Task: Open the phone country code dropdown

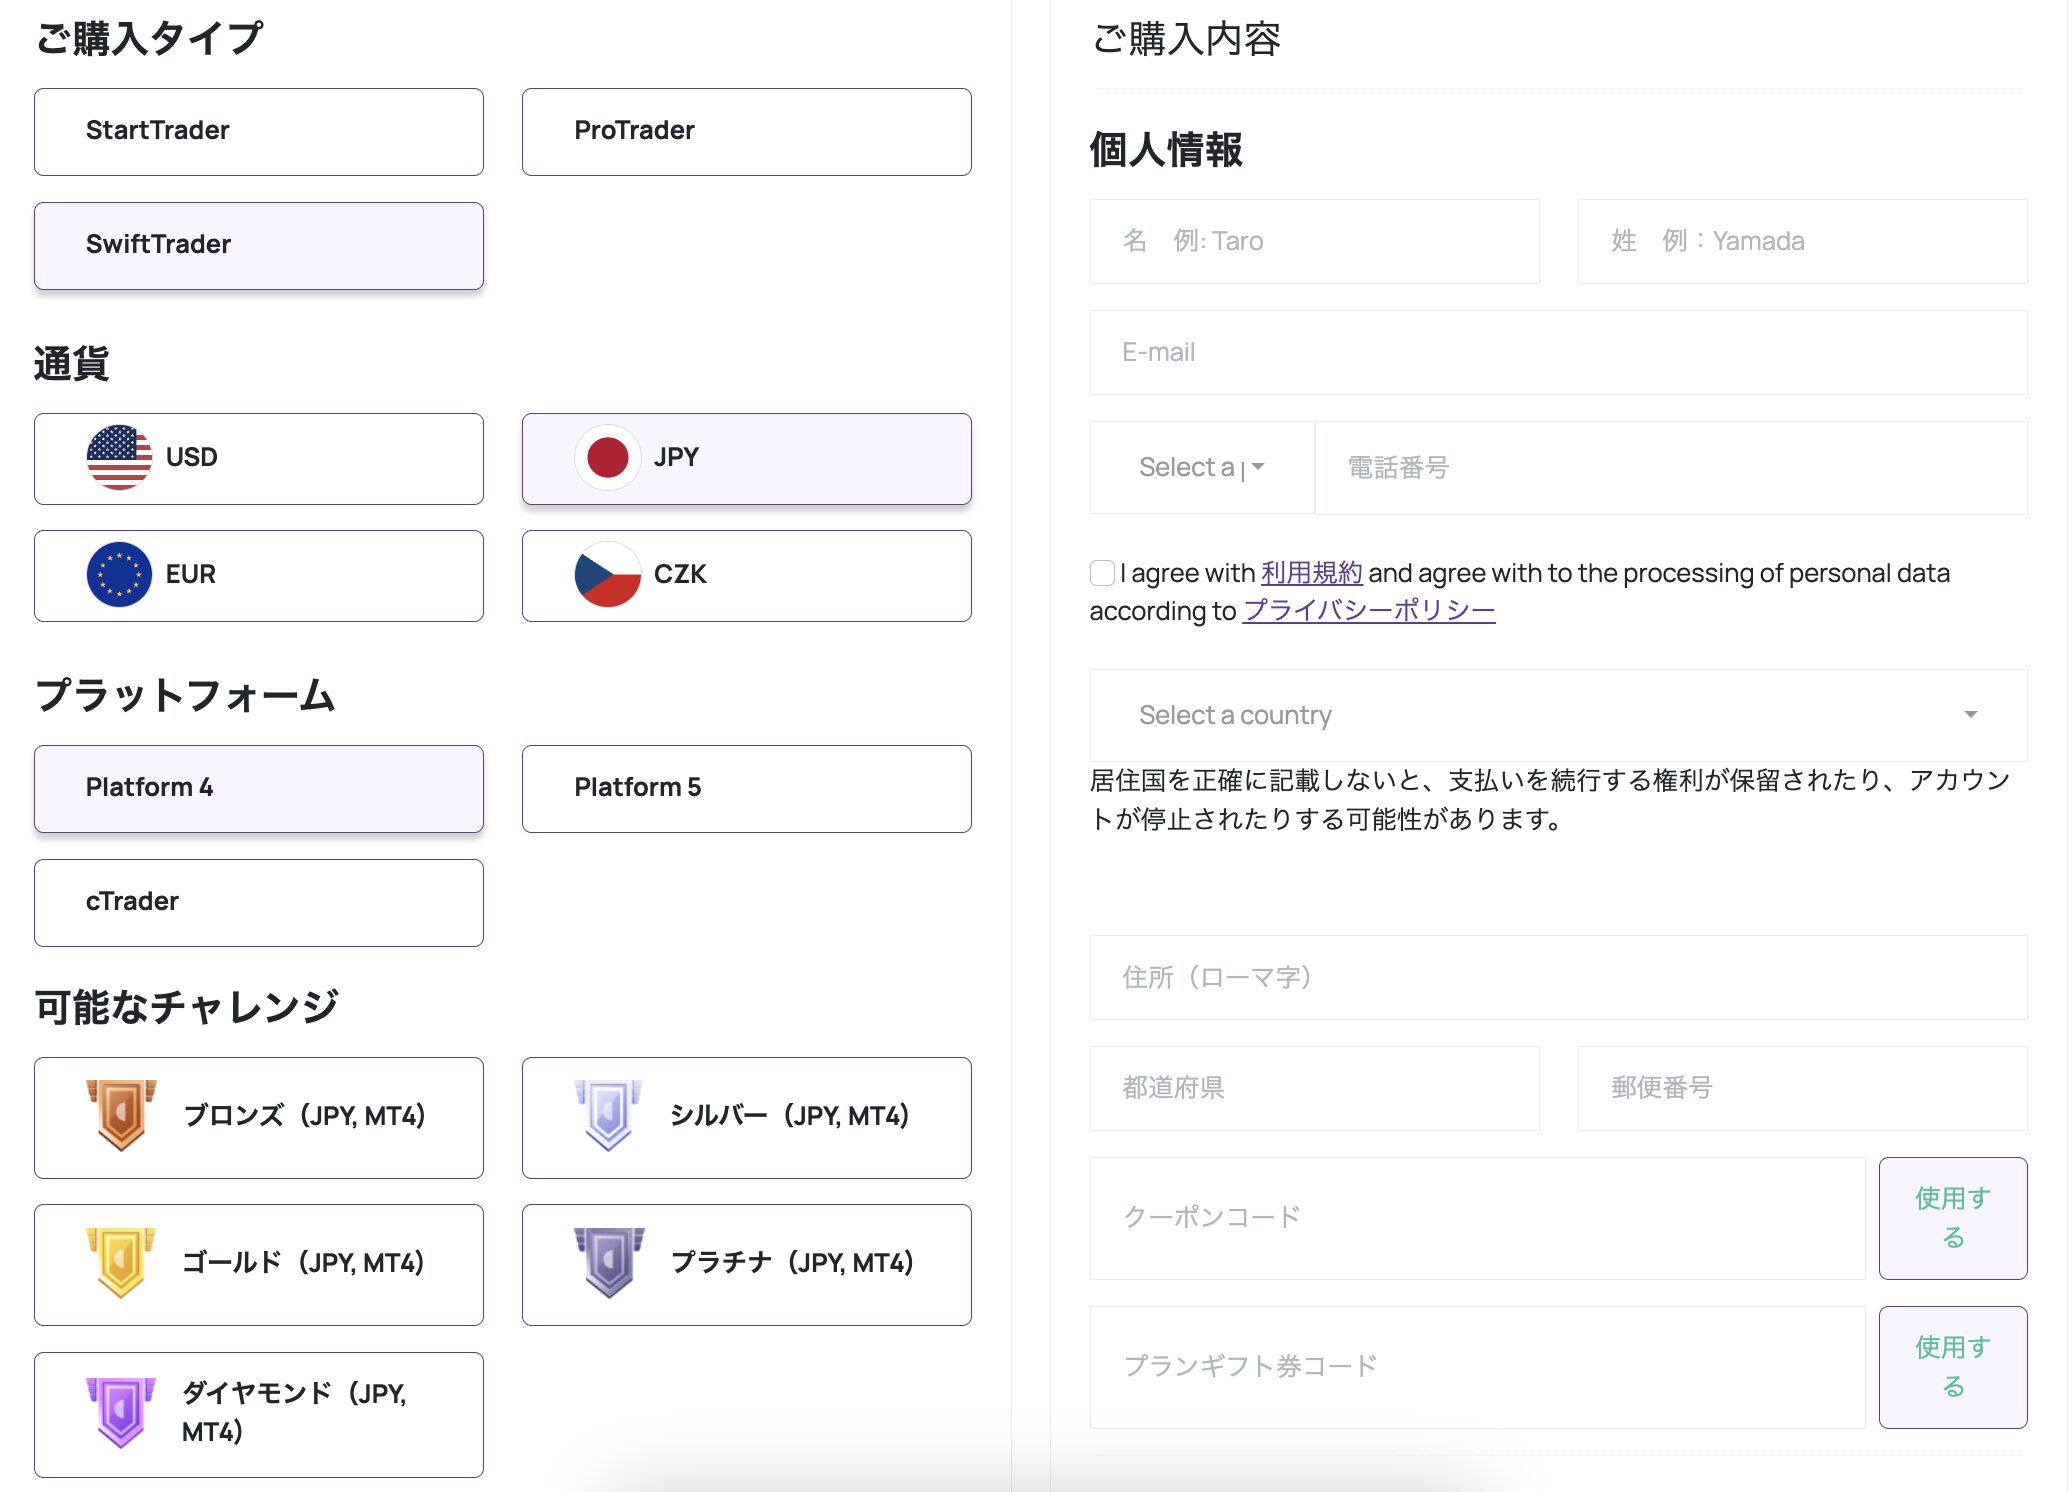Action: tap(1201, 467)
